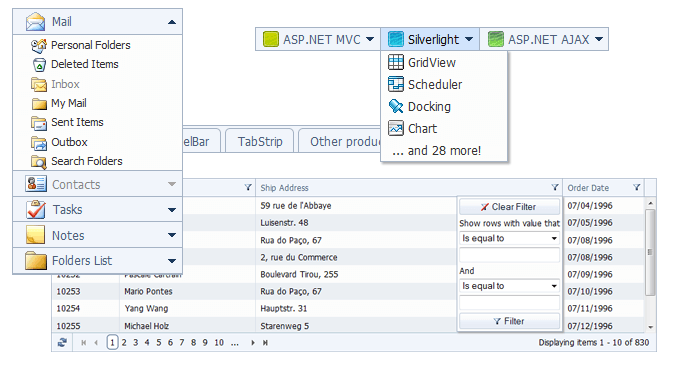Click the ASP.NET MVC yellow-green icon
This screenshot has width=673, height=376.
click(x=271, y=39)
